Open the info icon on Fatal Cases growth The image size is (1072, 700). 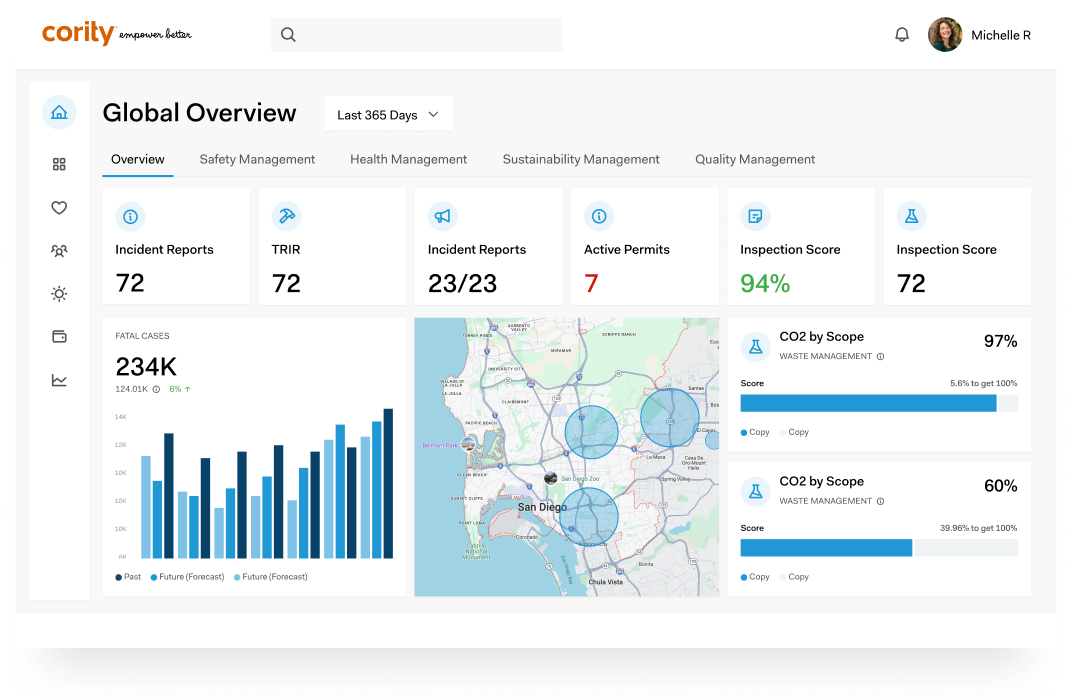[x=158, y=388]
